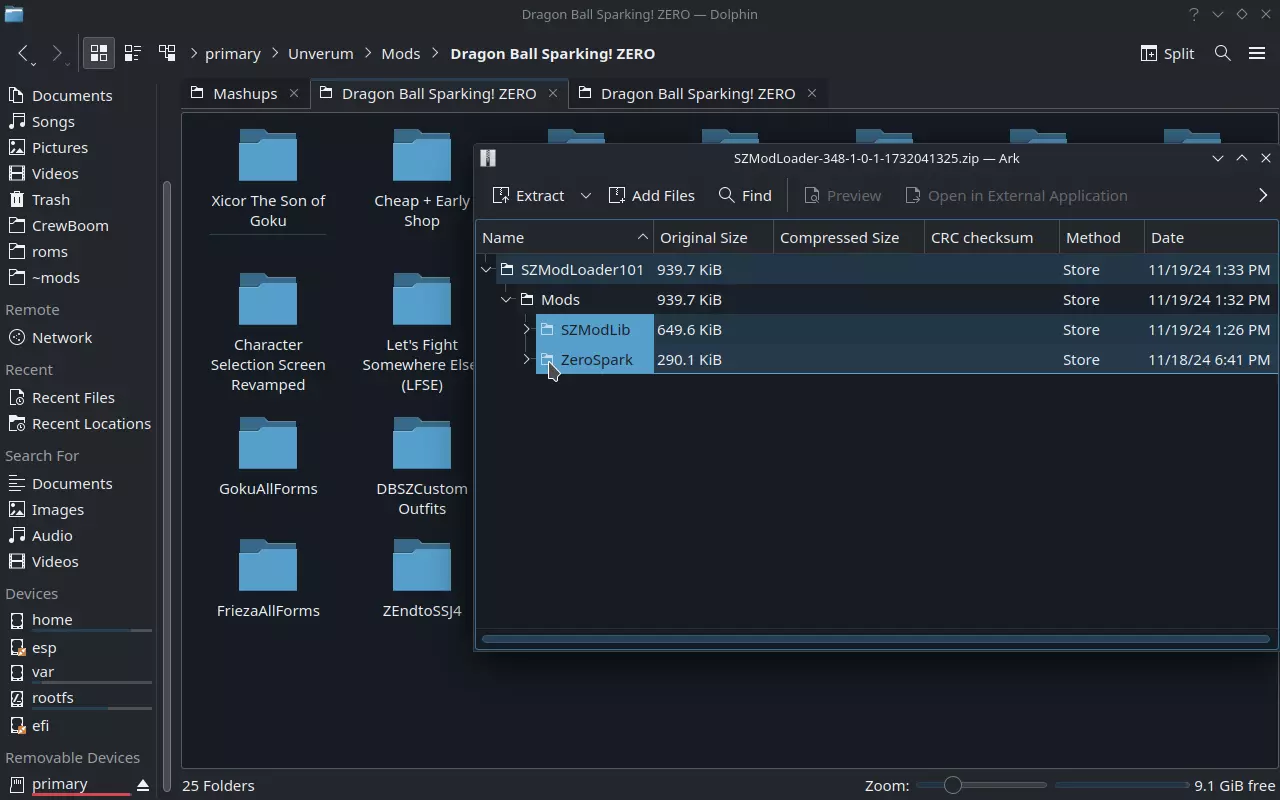Click Extract button in Ark
Viewport: 1280px width, 800px height.
click(x=529, y=196)
